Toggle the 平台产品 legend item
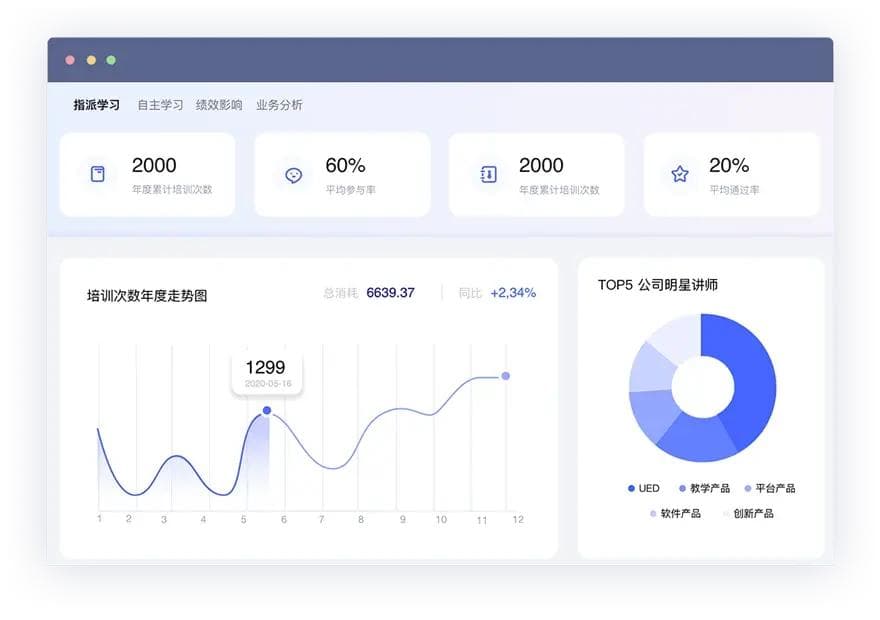 [x=769, y=488]
